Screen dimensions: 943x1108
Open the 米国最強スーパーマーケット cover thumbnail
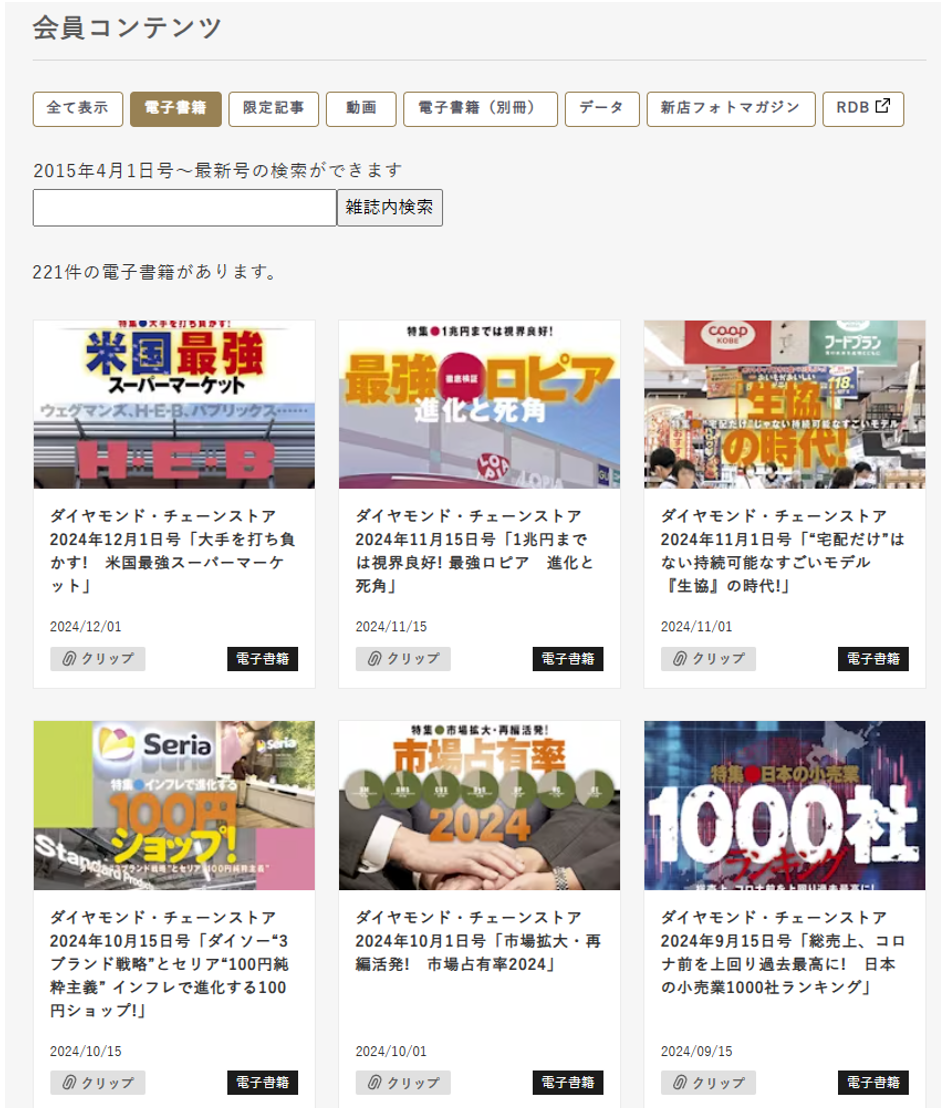coord(174,404)
